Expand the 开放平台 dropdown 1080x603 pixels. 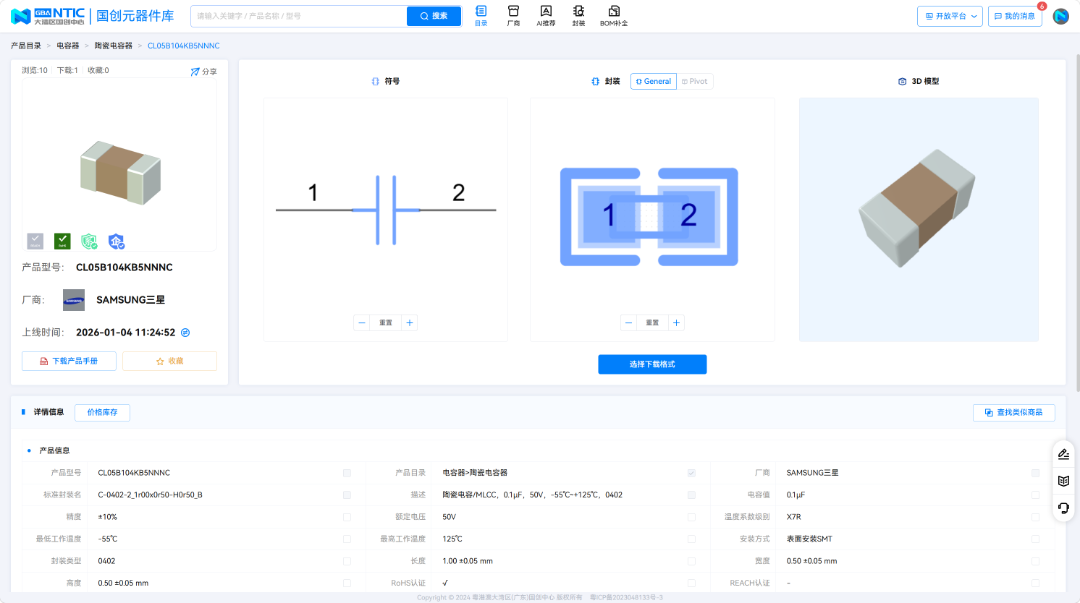coord(950,16)
